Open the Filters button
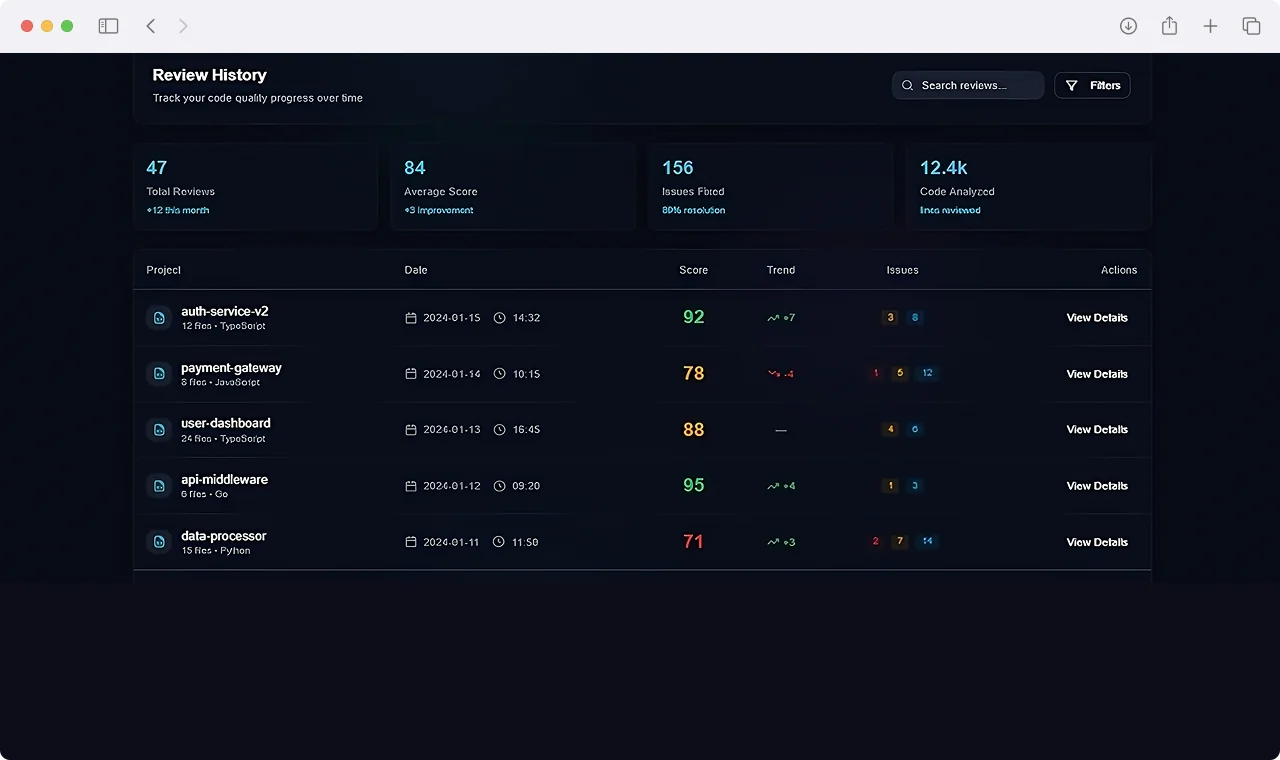Screen dimensions: 1280x760 [1092, 85]
